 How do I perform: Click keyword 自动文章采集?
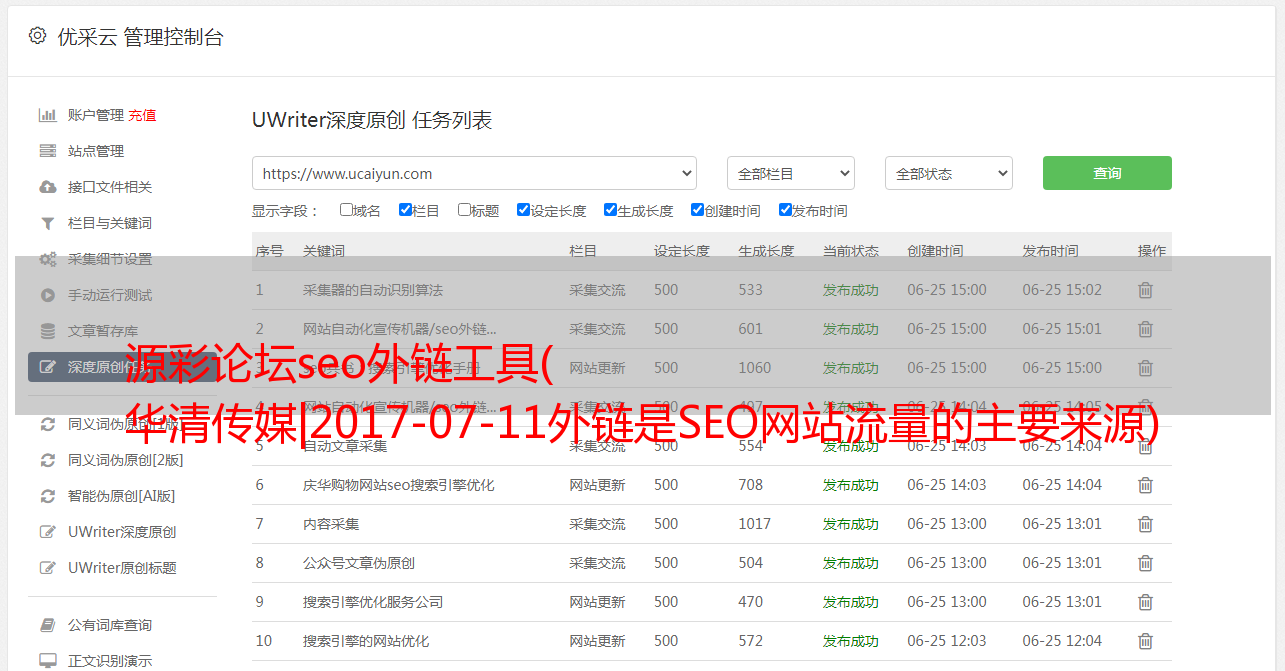click(345, 446)
